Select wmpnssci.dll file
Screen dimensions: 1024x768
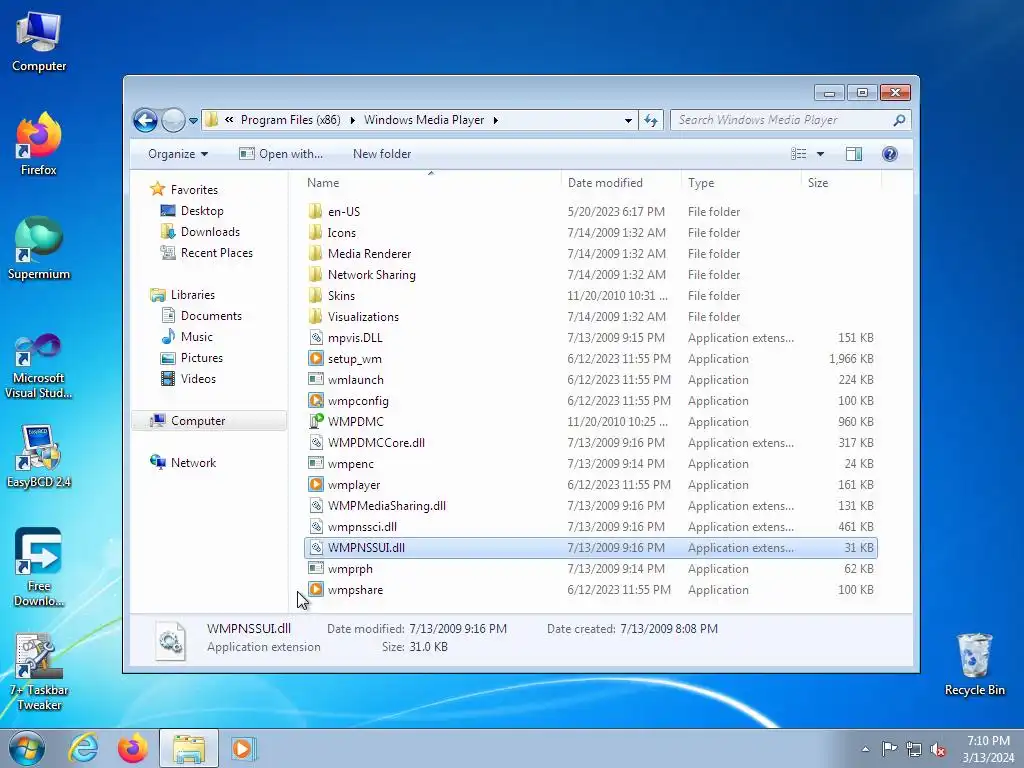[x=590, y=526]
